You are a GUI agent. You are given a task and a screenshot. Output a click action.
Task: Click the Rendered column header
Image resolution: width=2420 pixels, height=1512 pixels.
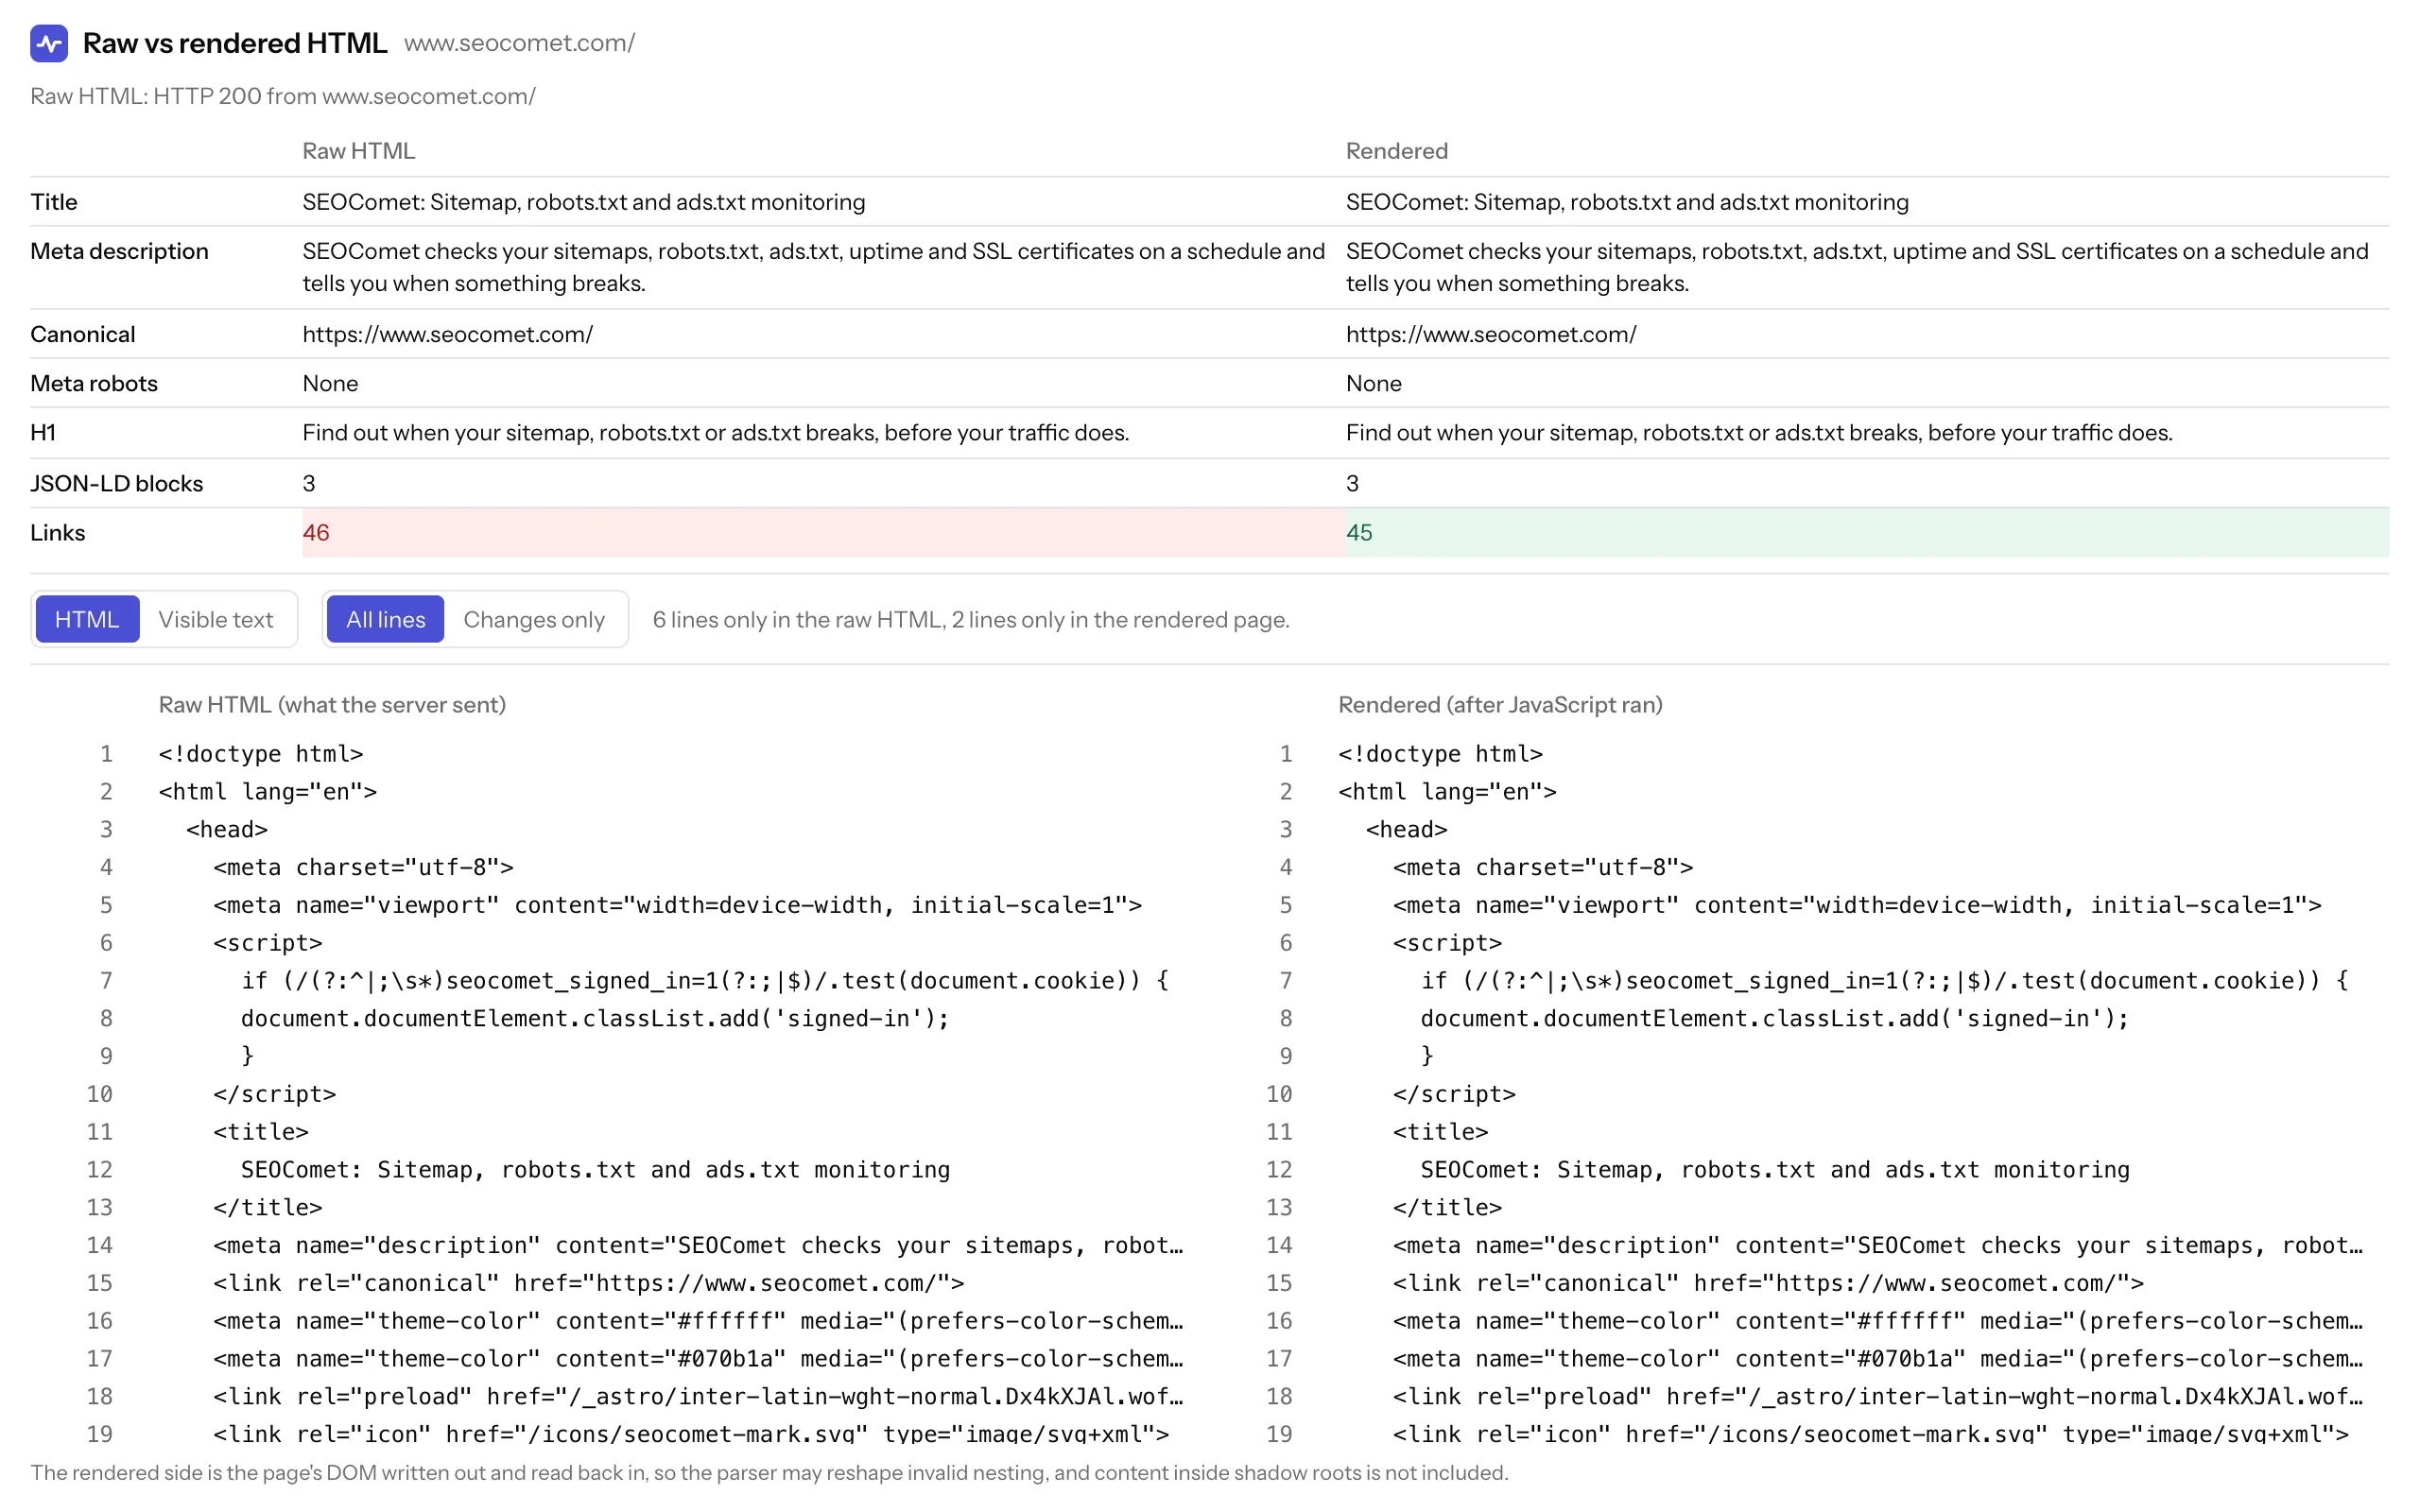pos(1396,151)
